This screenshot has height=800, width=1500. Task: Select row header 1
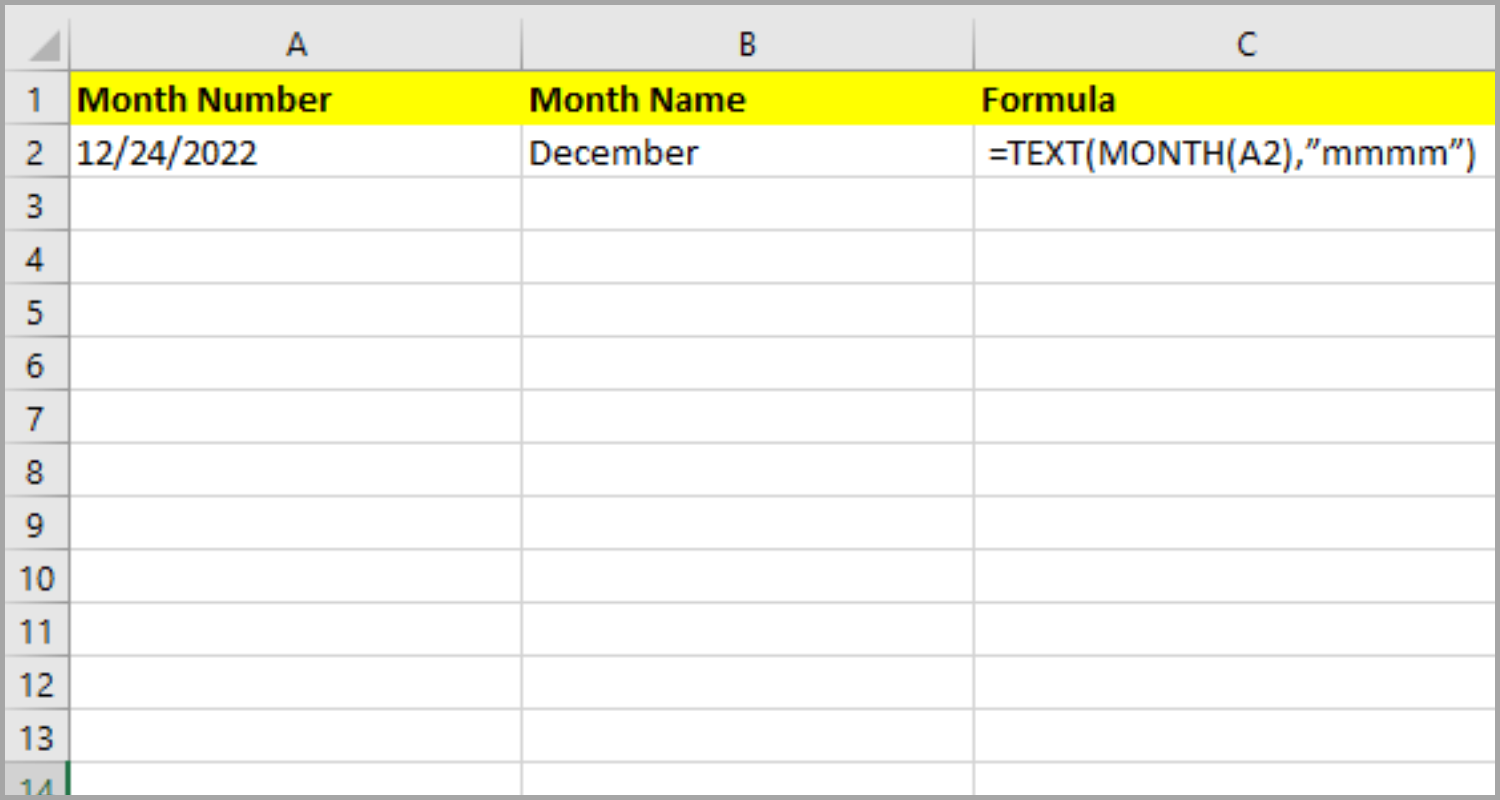point(37,98)
